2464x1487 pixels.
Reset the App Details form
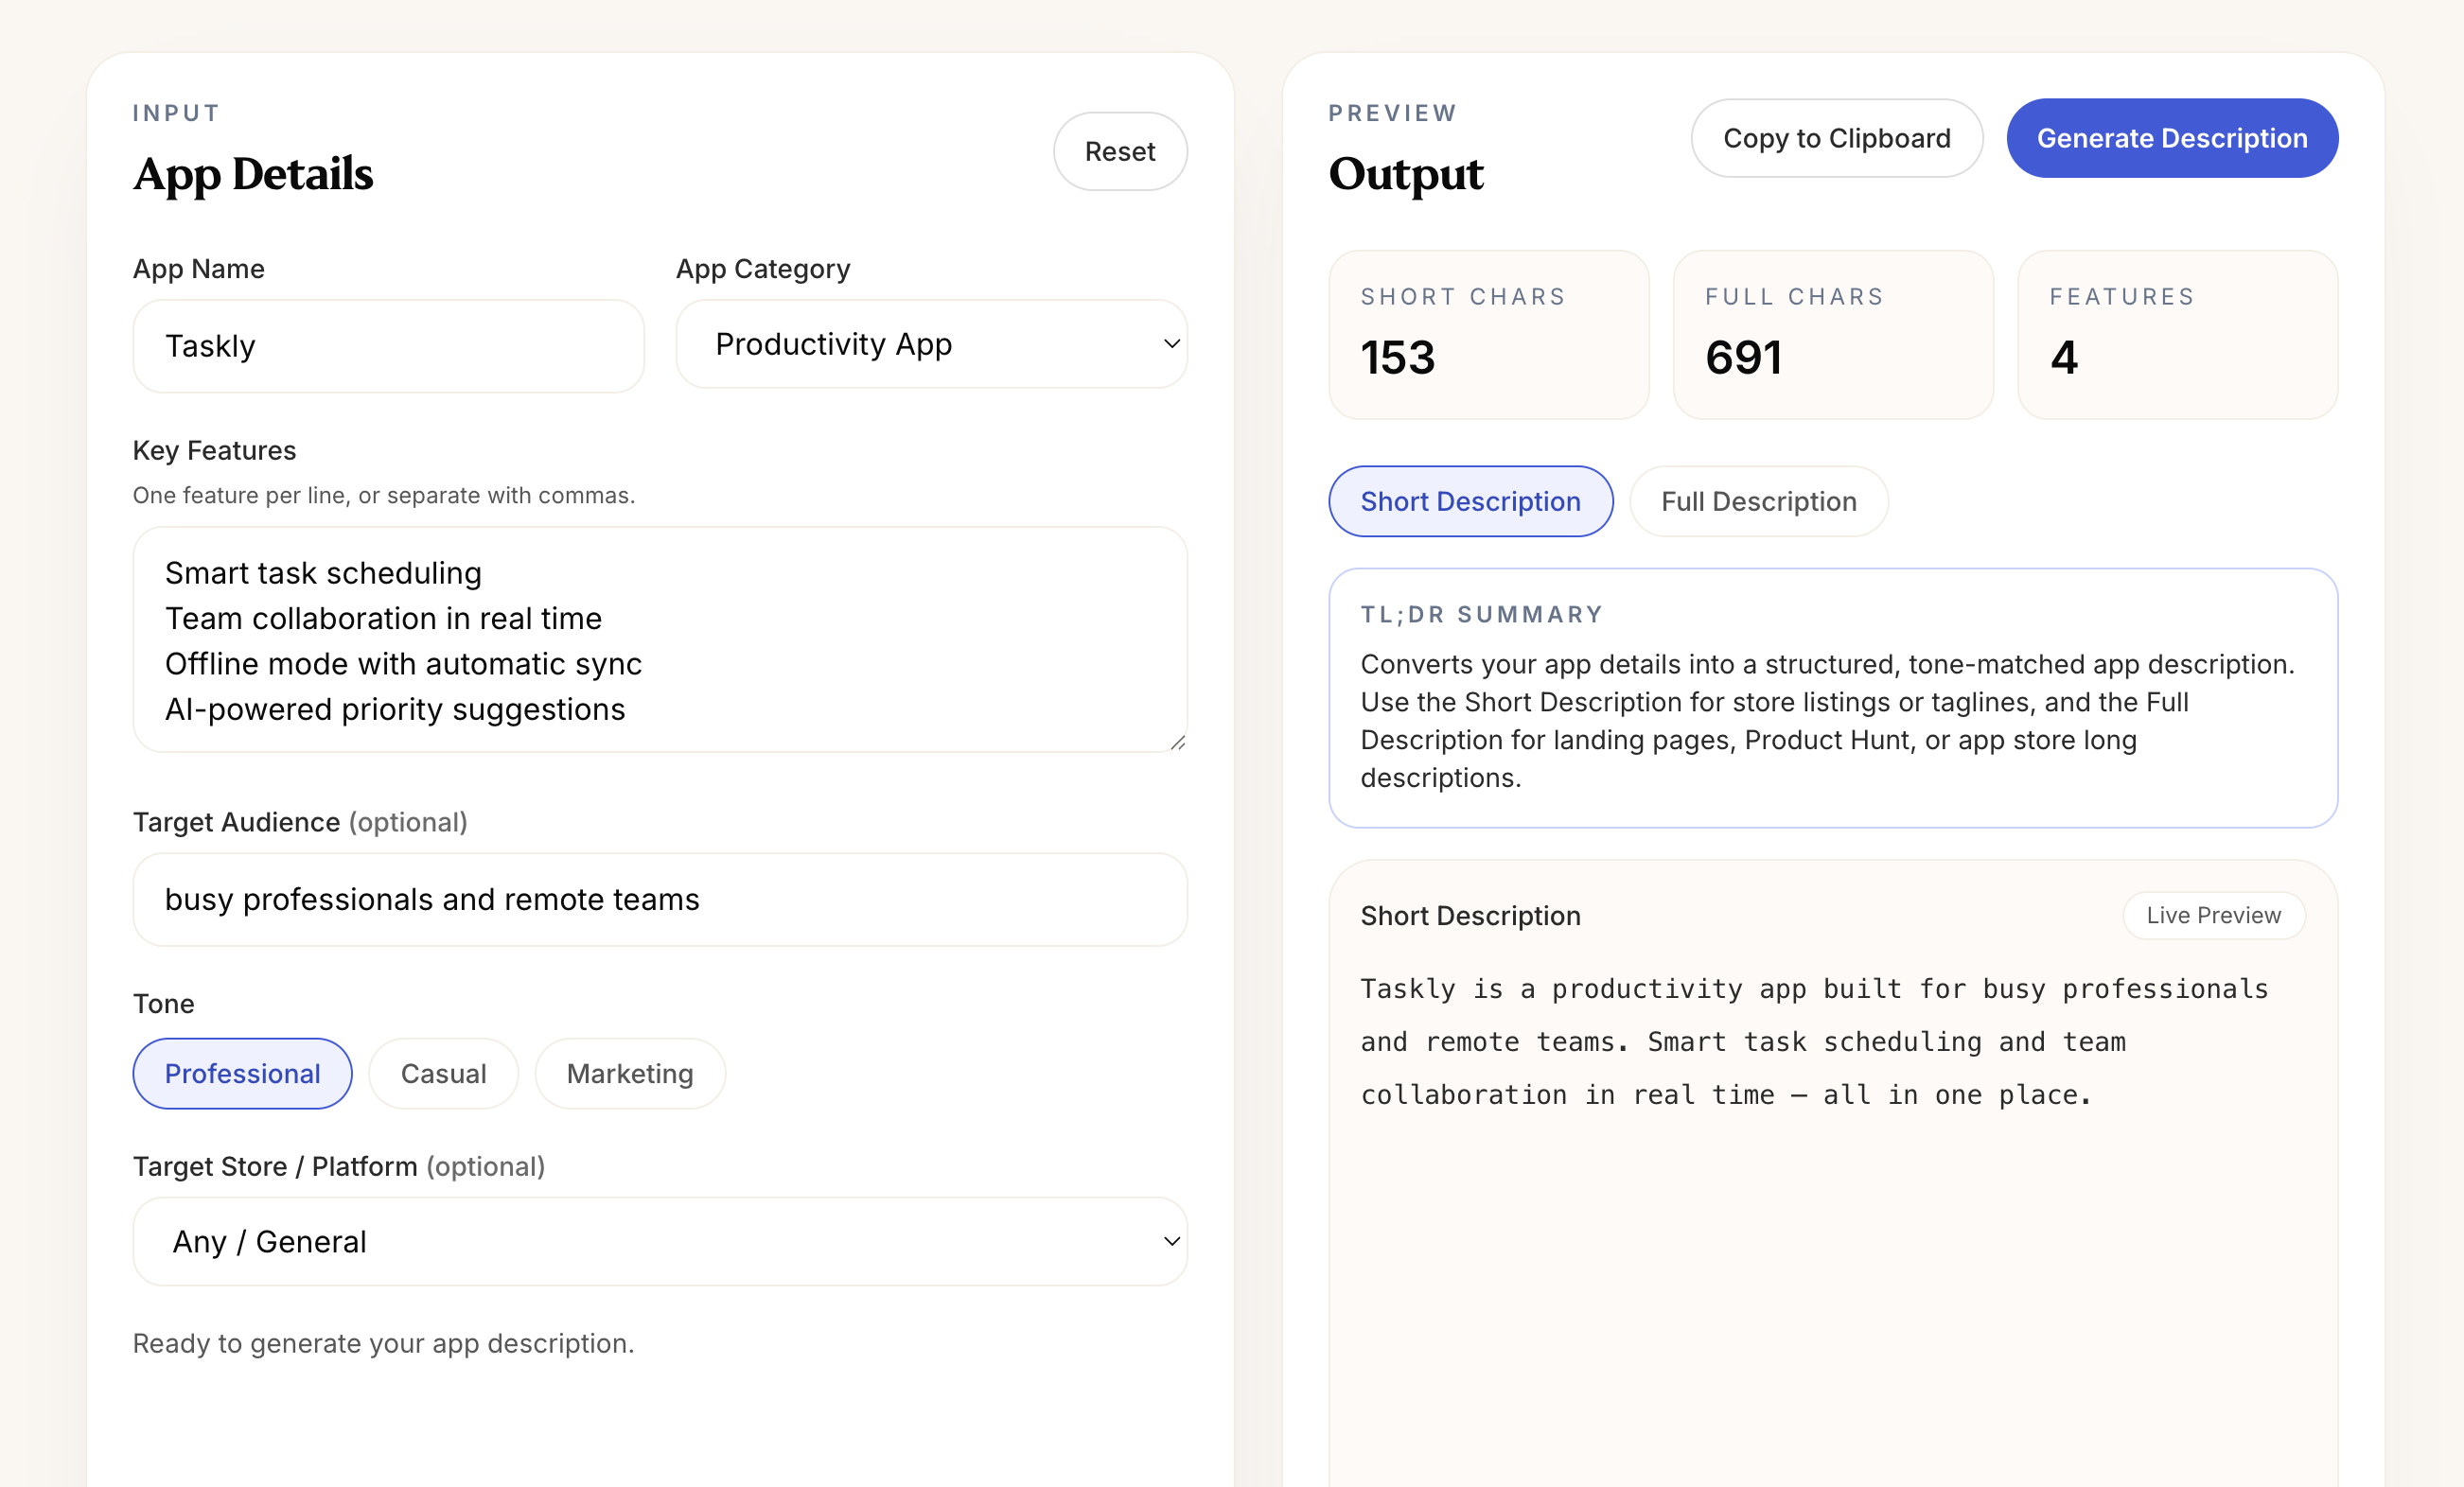pos(1119,151)
